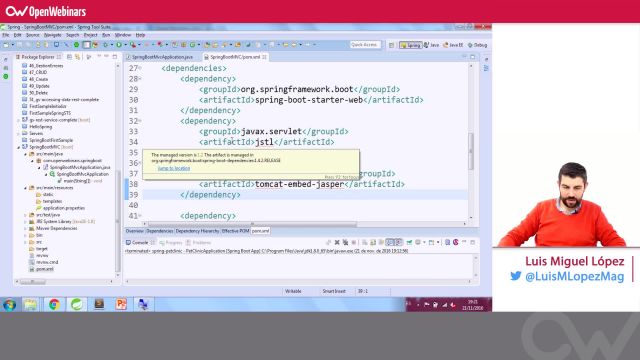
Task: Expand the gs-rest-service-complete project
Action: point(18,120)
